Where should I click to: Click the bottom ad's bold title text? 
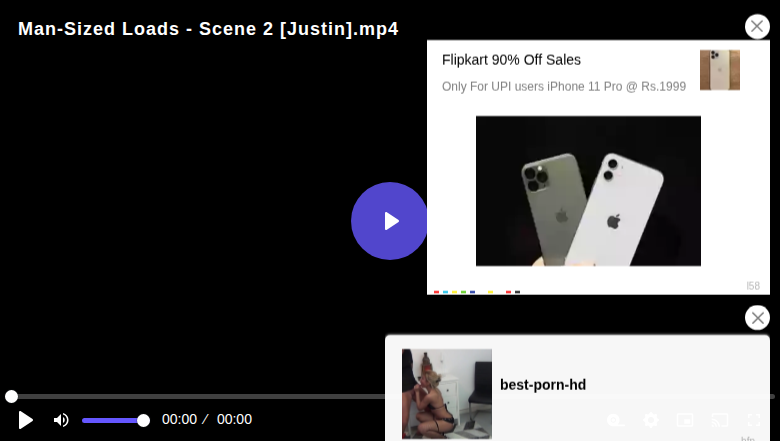543,385
